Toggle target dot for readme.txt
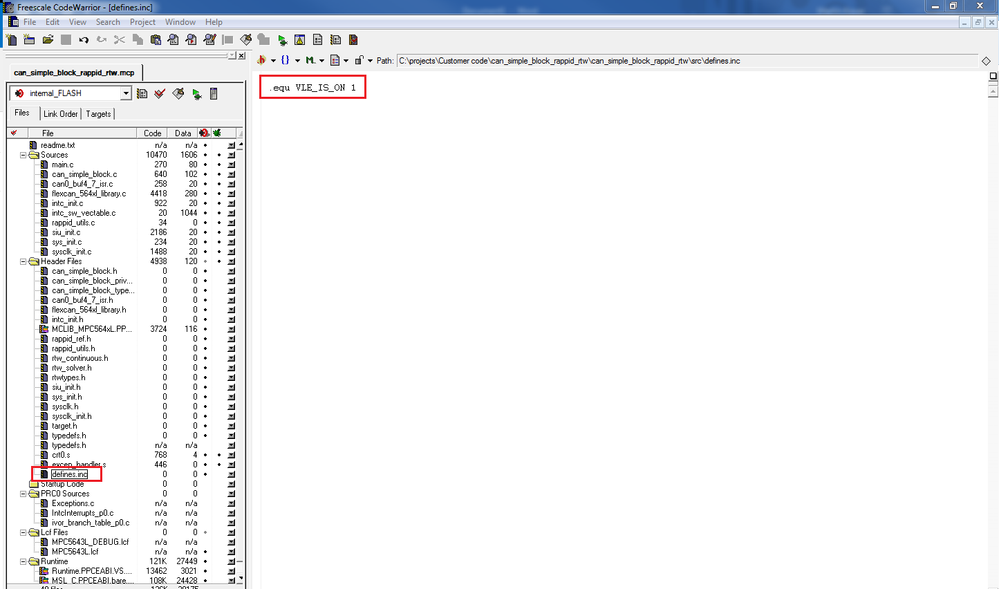This screenshot has width=999, height=589. click(205, 145)
